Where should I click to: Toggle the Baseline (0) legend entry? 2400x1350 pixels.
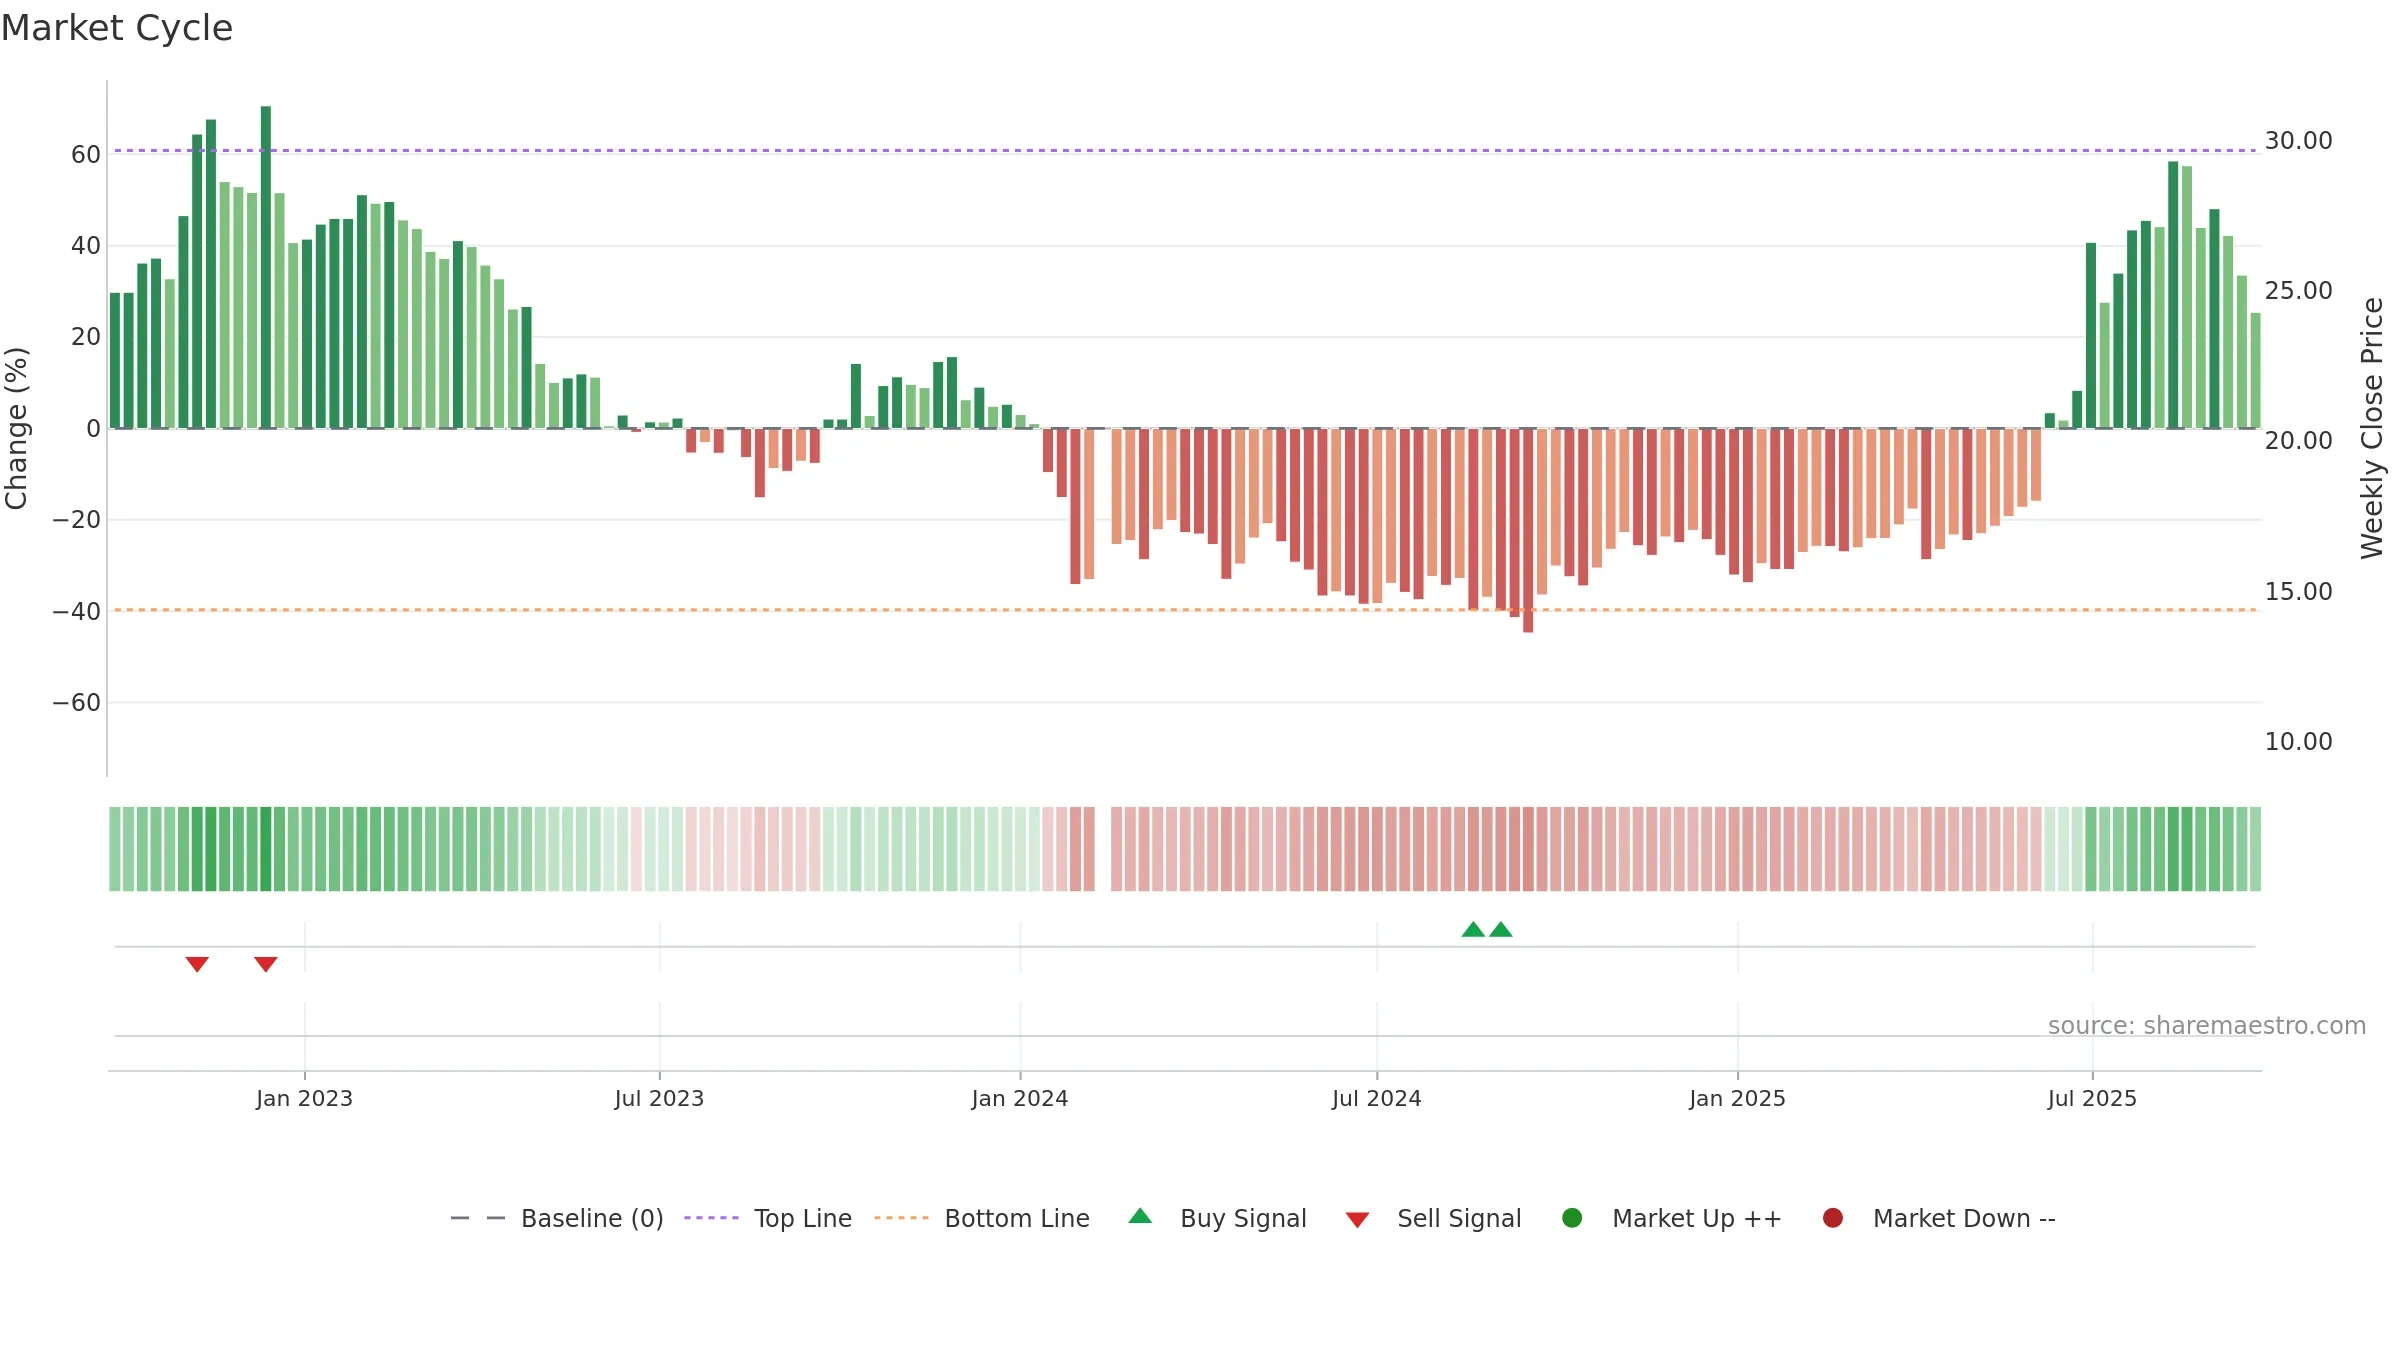tap(557, 1218)
